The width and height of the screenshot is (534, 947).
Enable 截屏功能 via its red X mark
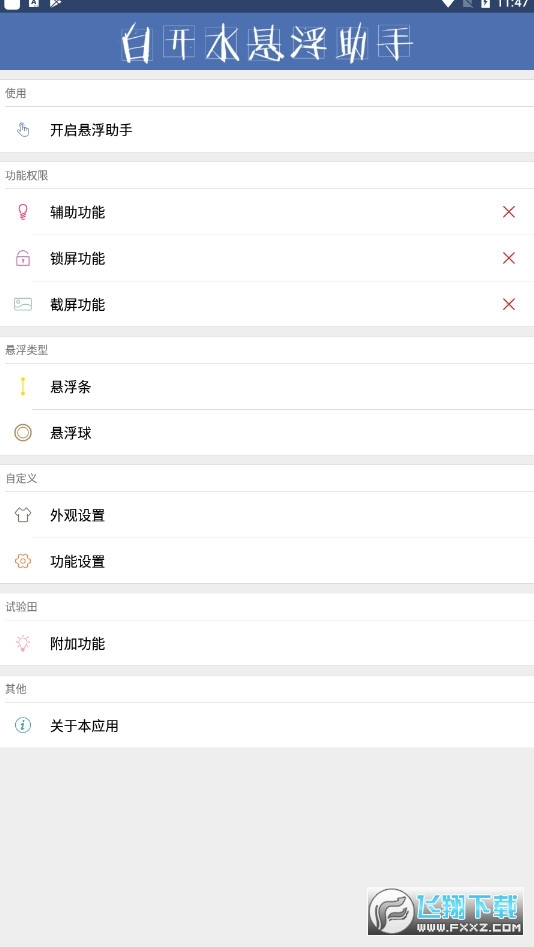[x=509, y=304]
